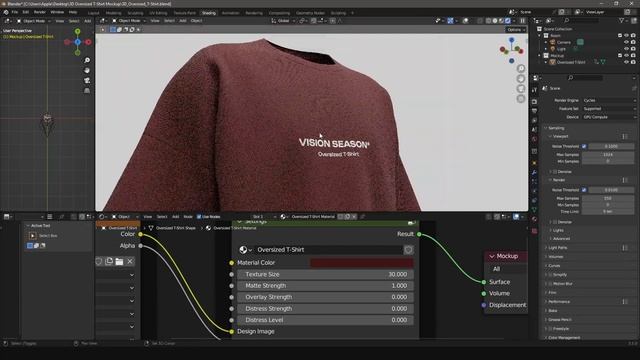Click the Distress Level value field
The height and width of the screenshot is (360, 640).
[325, 320]
